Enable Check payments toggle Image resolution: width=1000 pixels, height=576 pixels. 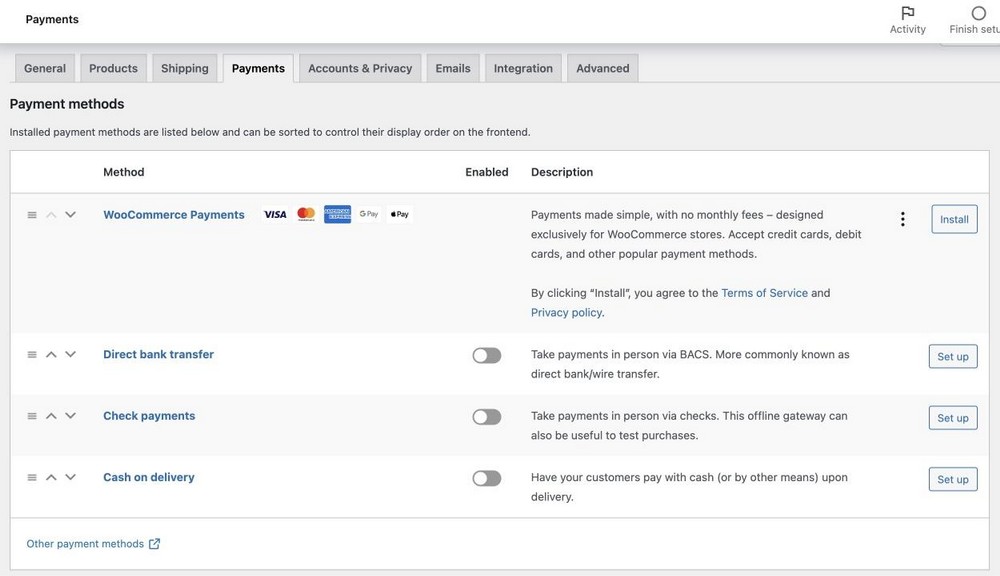point(487,417)
